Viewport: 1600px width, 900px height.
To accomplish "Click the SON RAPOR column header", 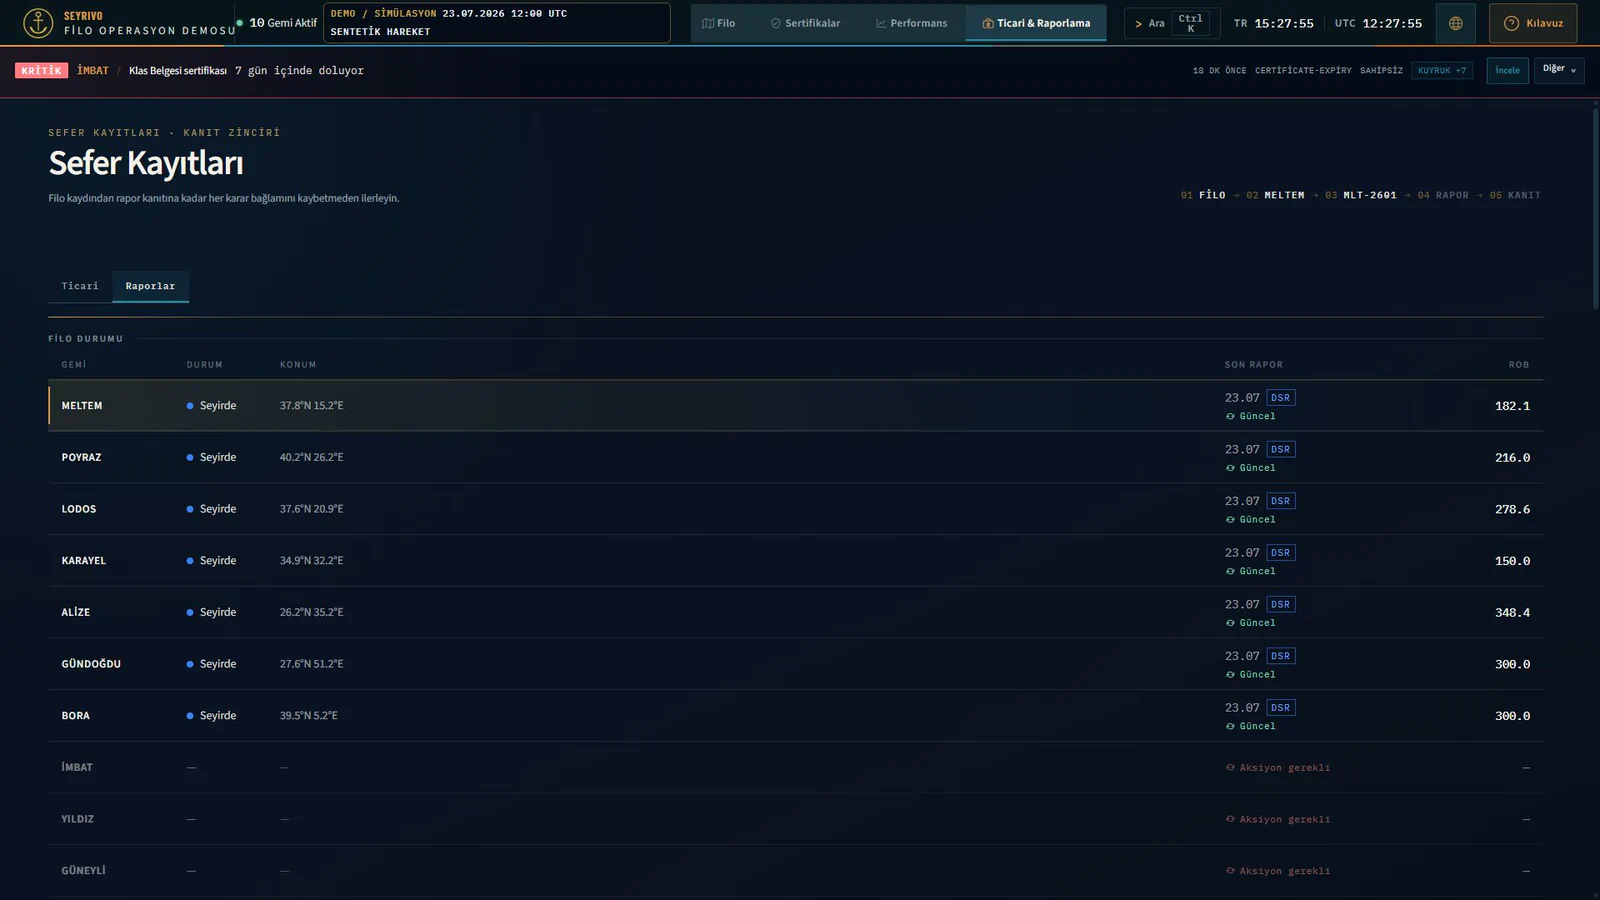I will coord(1253,365).
